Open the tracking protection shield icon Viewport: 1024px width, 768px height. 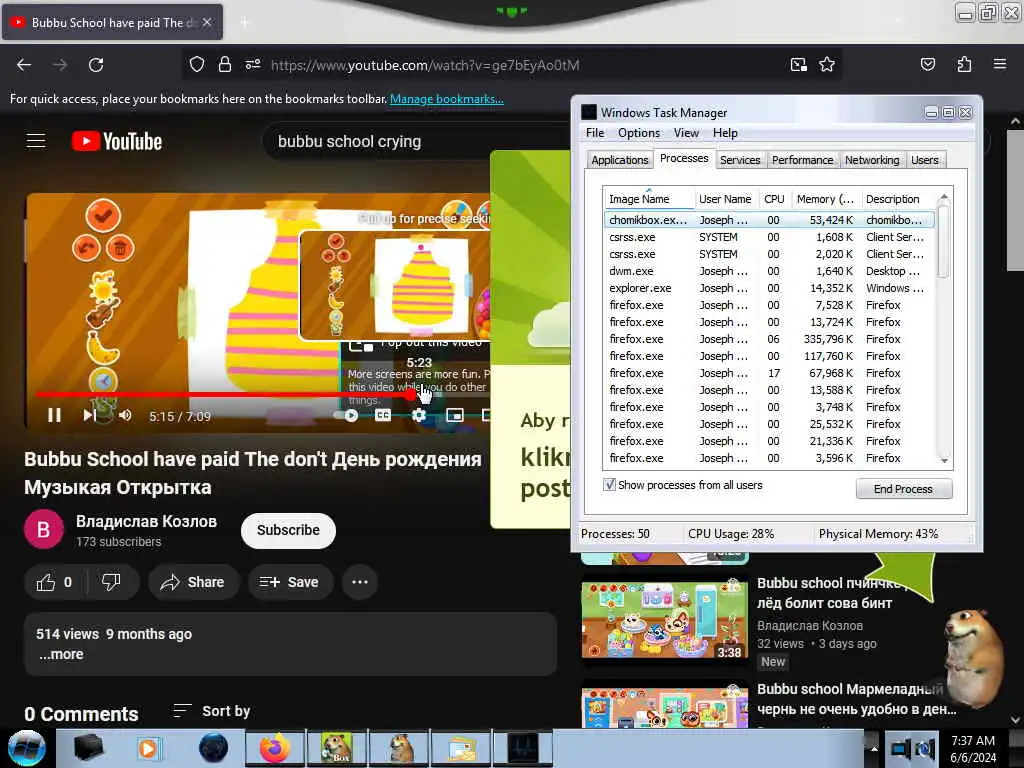tap(197, 64)
